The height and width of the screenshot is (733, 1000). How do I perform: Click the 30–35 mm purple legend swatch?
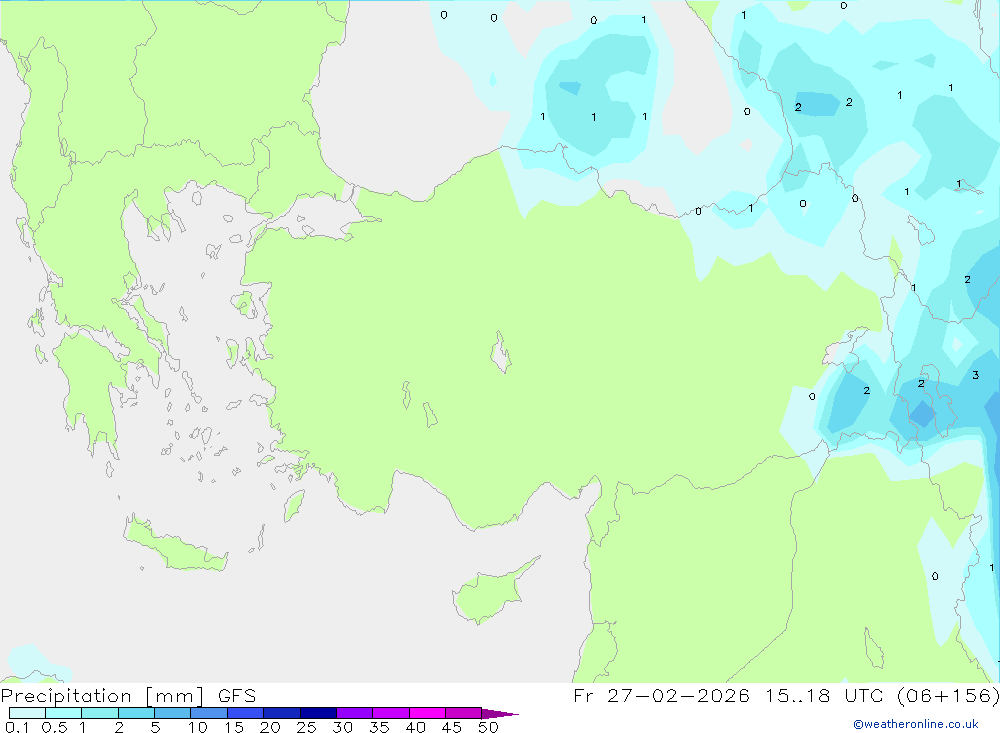pos(355,713)
